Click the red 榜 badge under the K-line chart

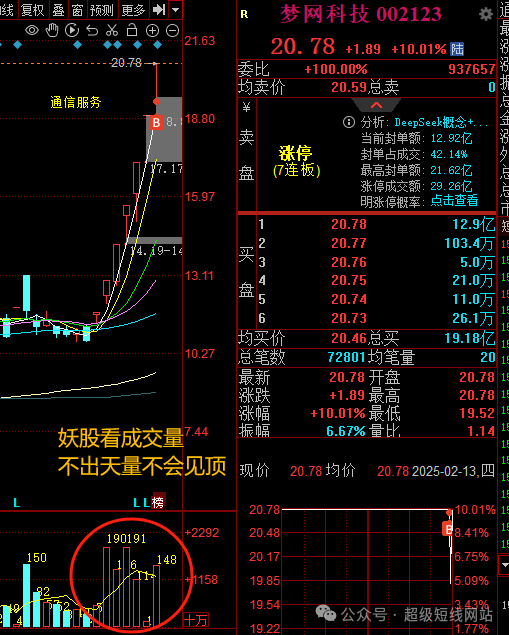(158, 503)
